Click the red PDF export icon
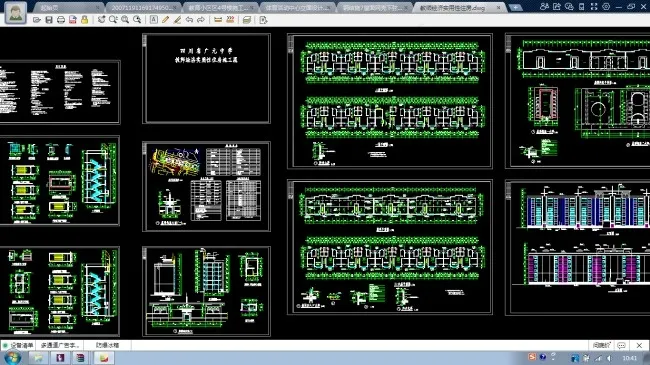Viewport: 650px width, 365px height. click(73, 20)
